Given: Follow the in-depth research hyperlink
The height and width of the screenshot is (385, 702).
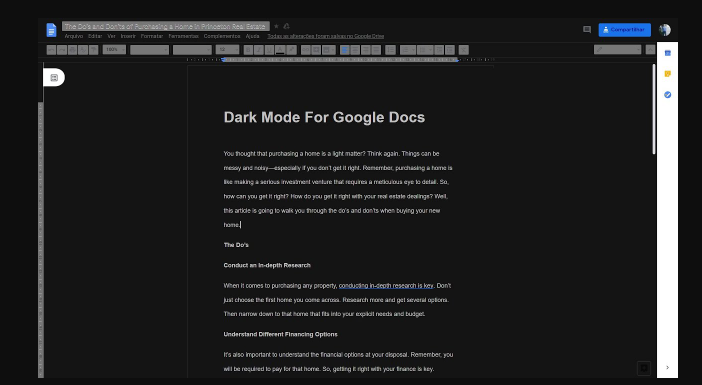Looking at the screenshot, I should point(386,286).
